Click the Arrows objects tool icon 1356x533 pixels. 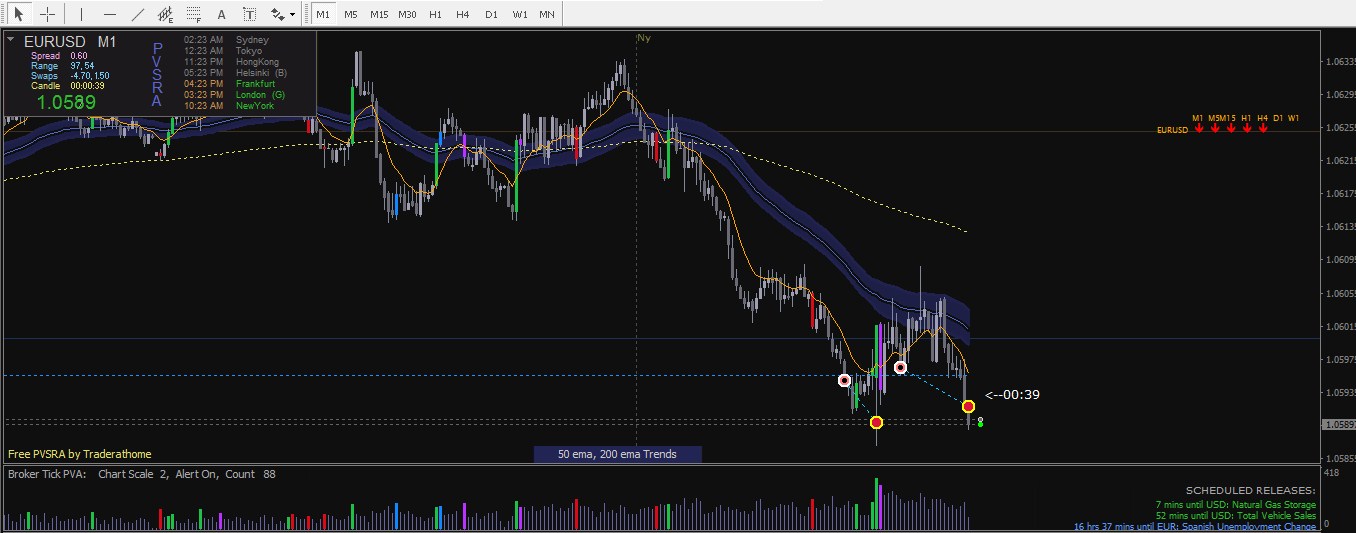276,14
